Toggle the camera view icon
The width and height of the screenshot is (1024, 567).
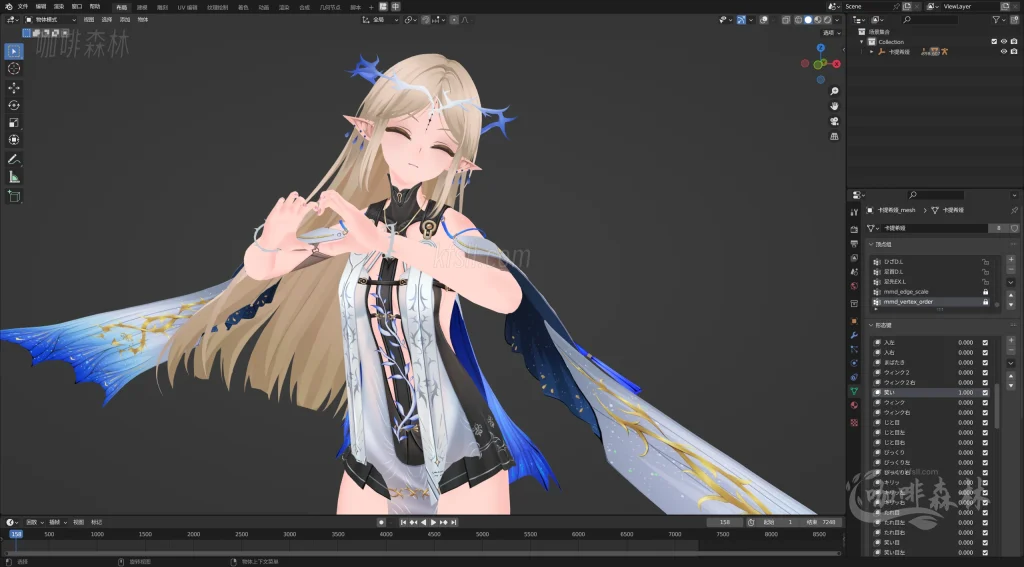click(834, 121)
